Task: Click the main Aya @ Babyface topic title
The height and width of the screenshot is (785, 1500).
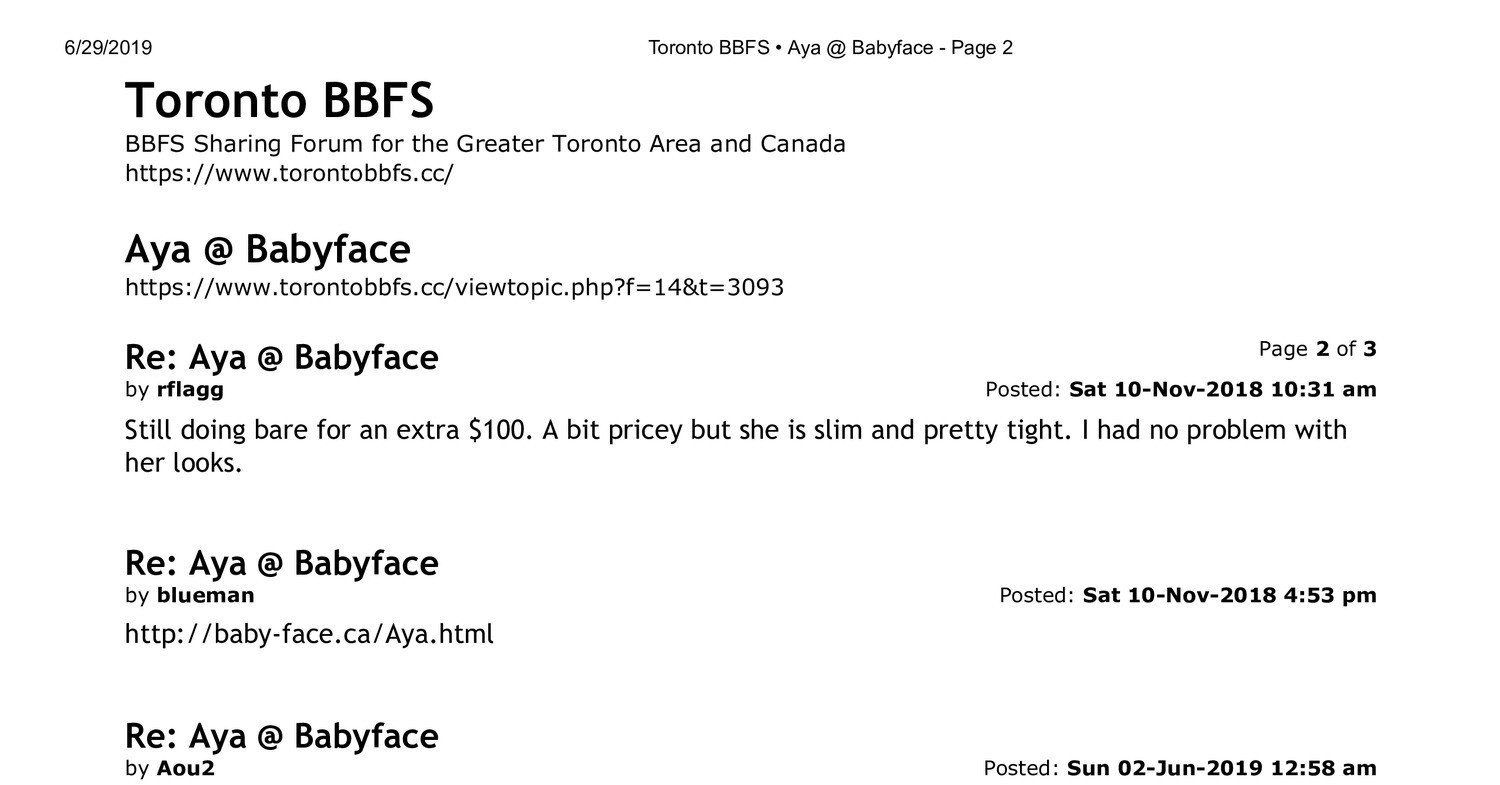Action: [x=267, y=249]
